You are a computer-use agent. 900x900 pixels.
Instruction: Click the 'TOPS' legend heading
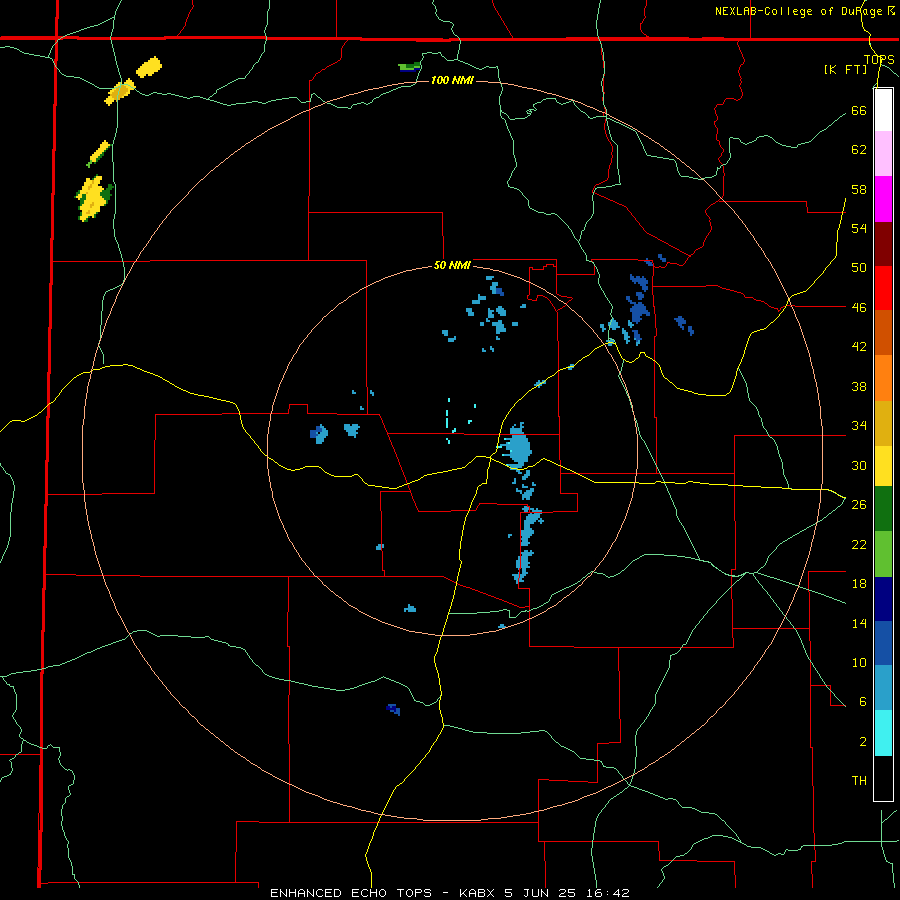[879, 60]
